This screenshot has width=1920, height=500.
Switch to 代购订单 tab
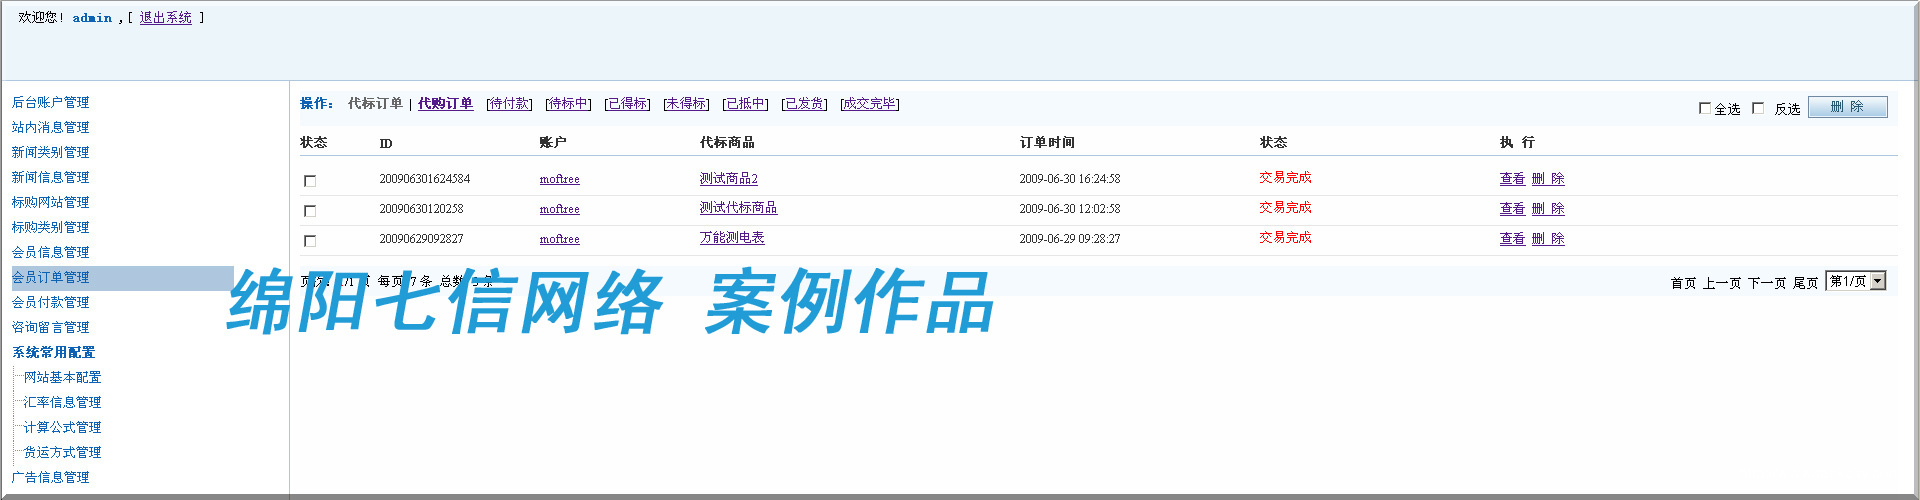[445, 104]
